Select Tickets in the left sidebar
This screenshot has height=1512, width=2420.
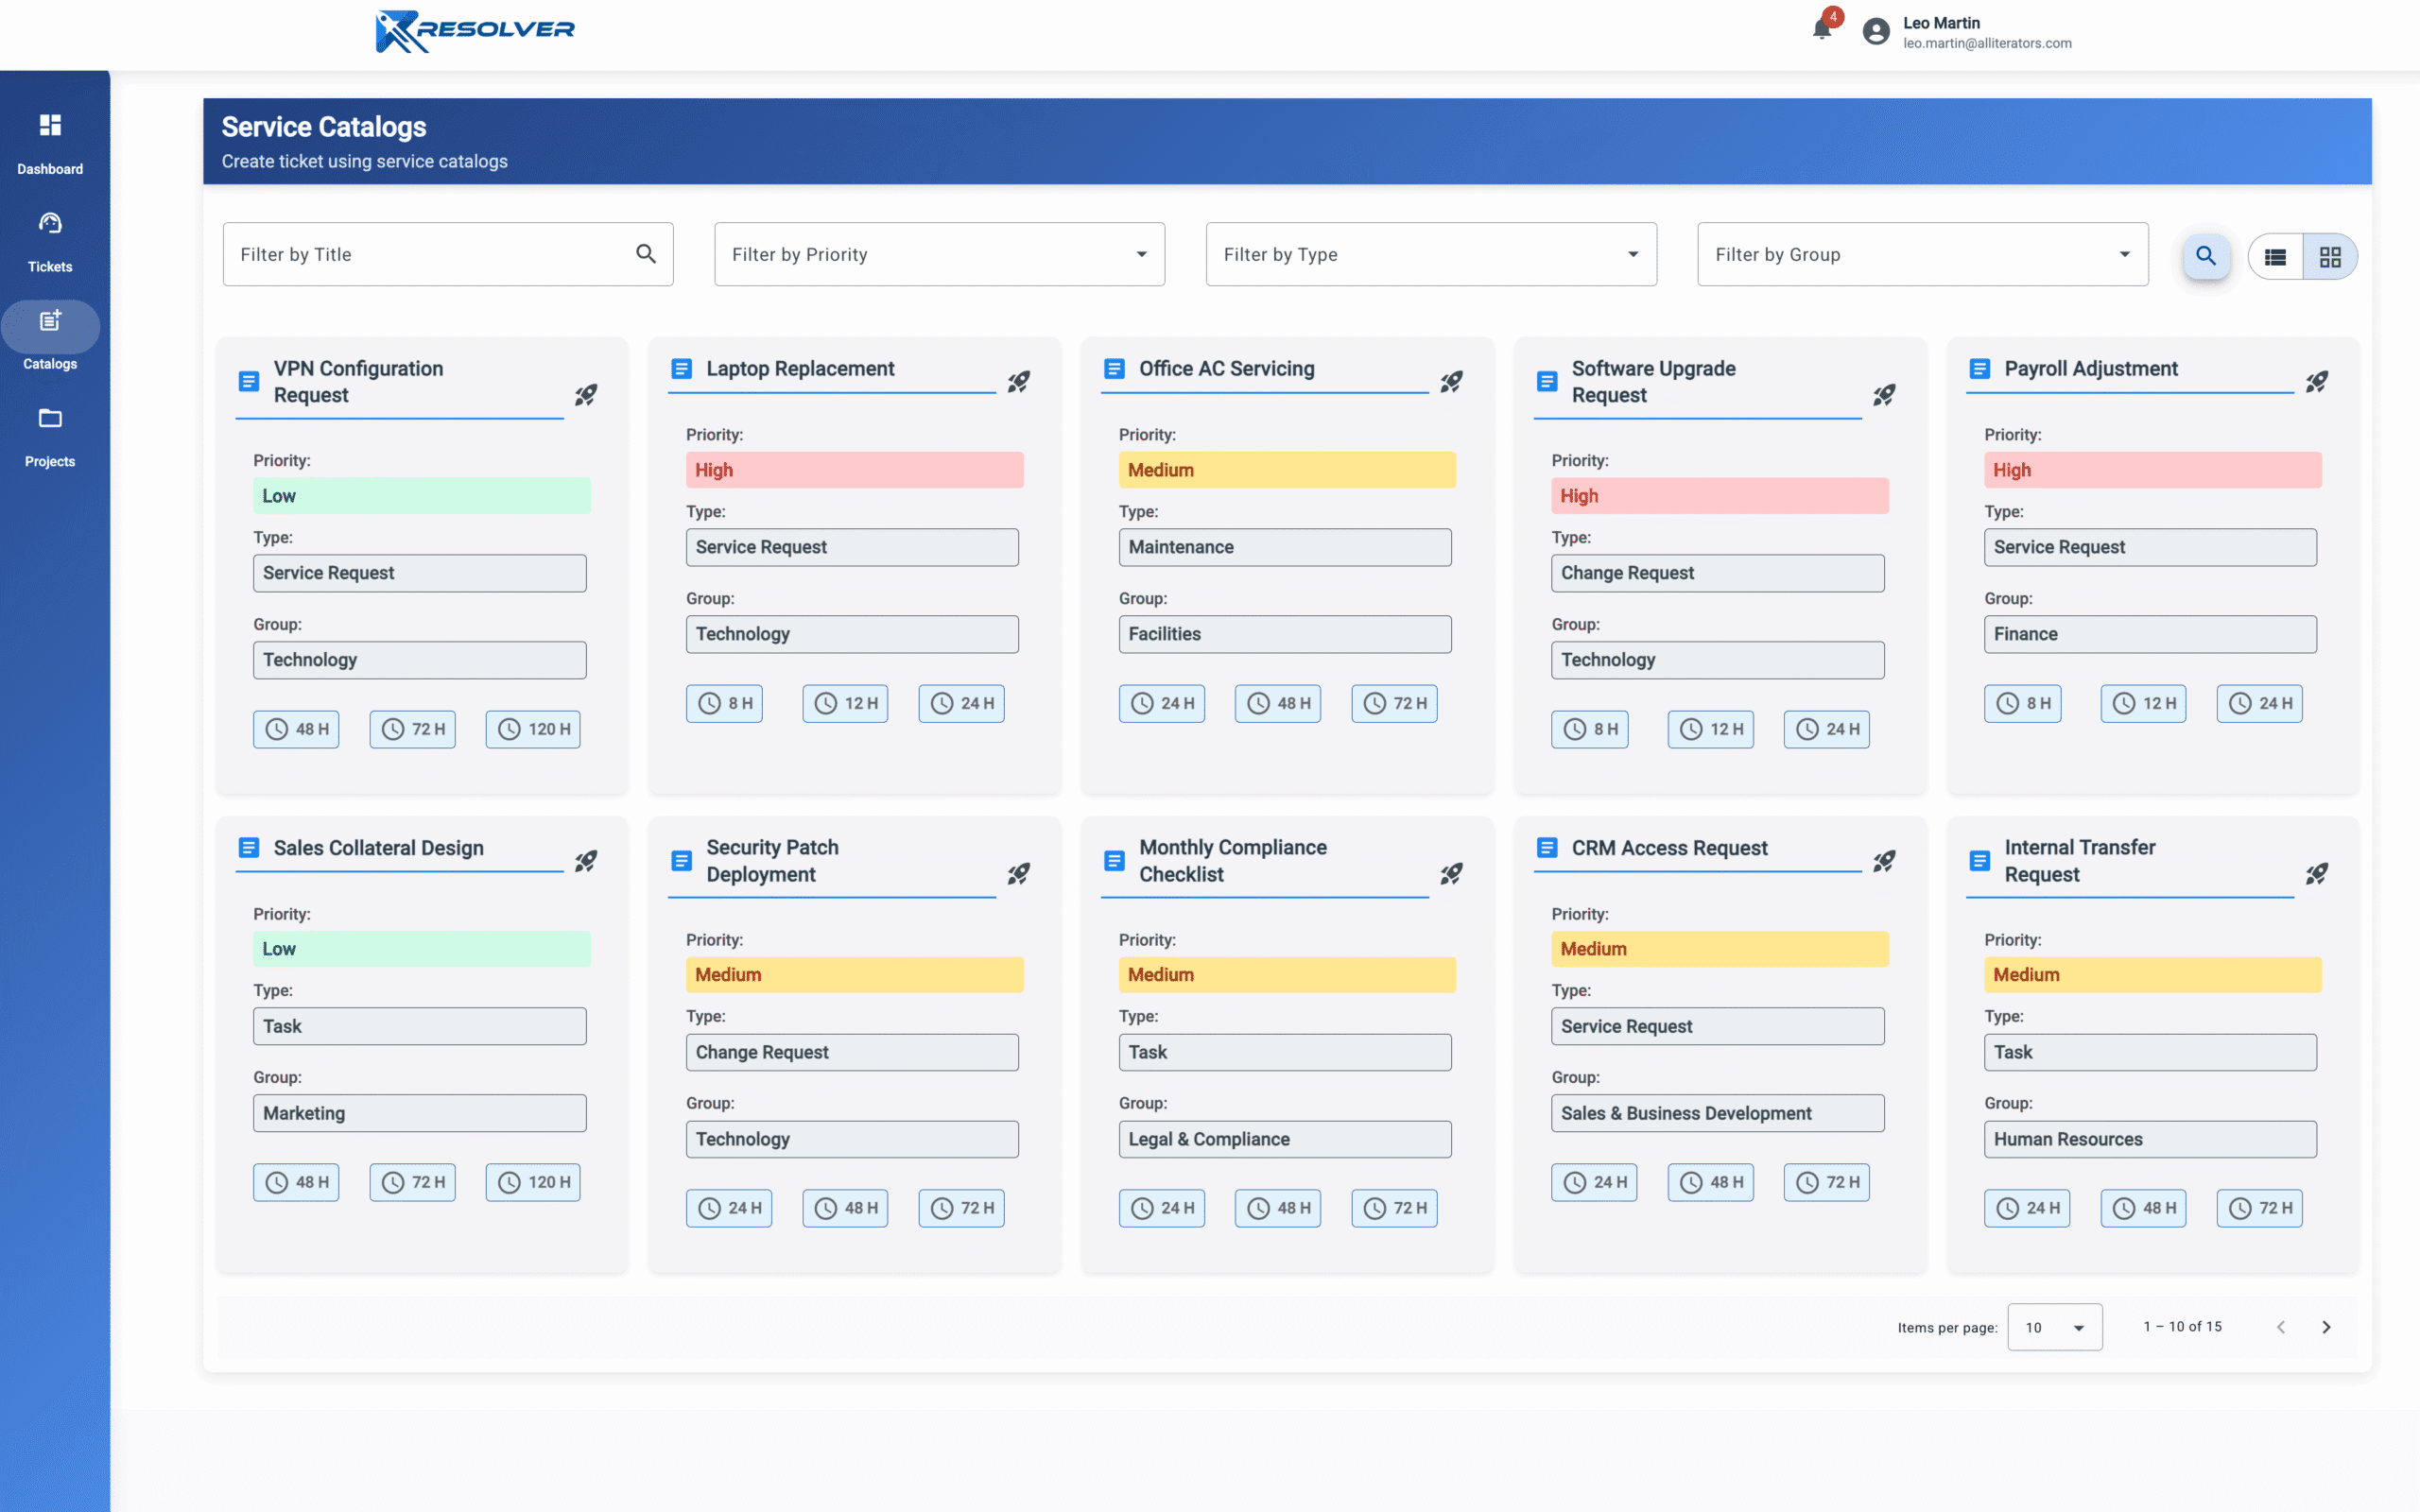(x=50, y=240)
